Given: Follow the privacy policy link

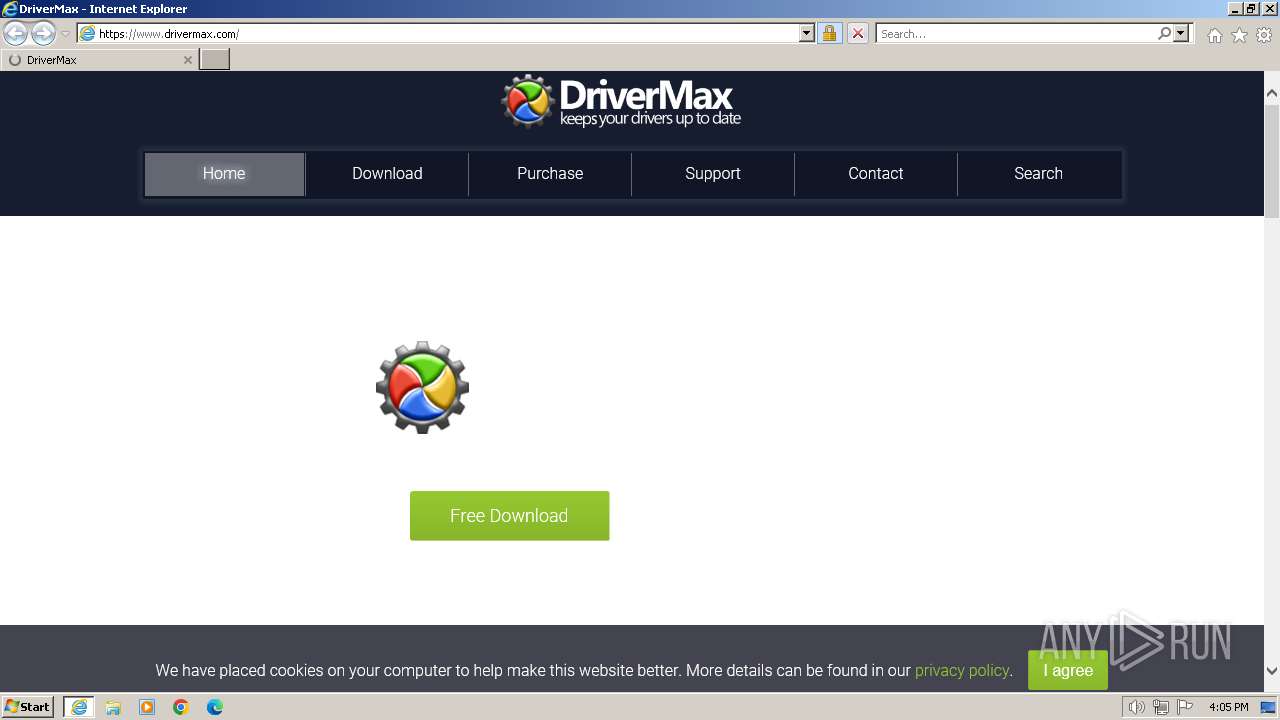Looking at the screenshot, I should (x=961, y=671).
